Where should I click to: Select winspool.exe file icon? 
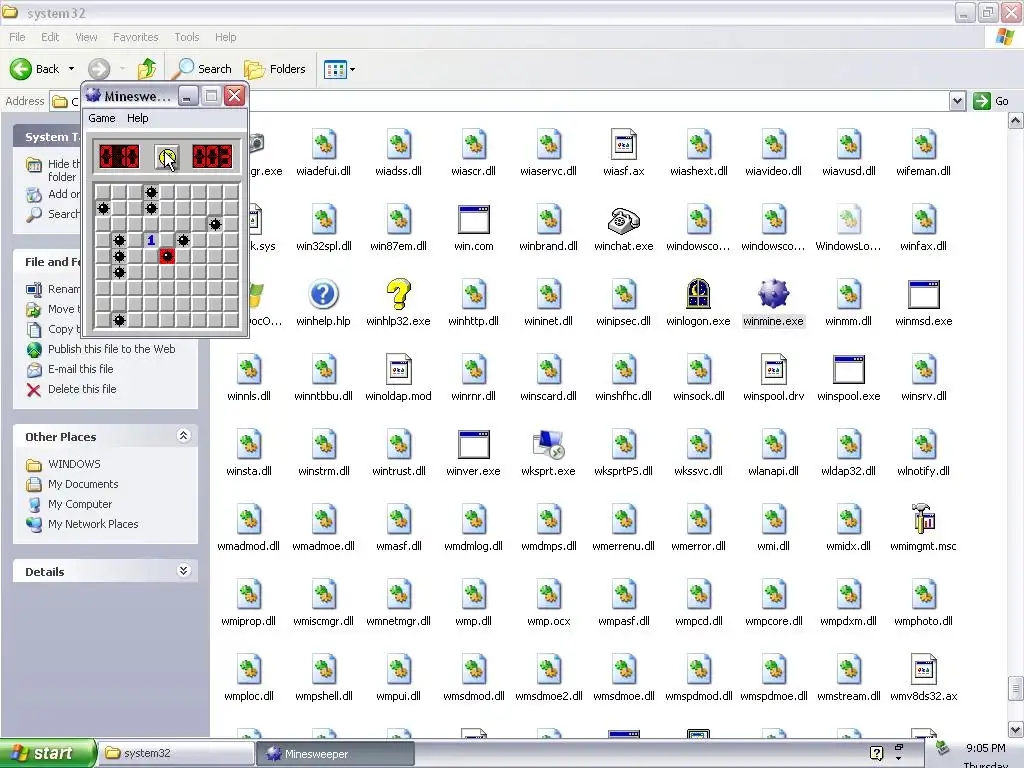click(848, 370)
